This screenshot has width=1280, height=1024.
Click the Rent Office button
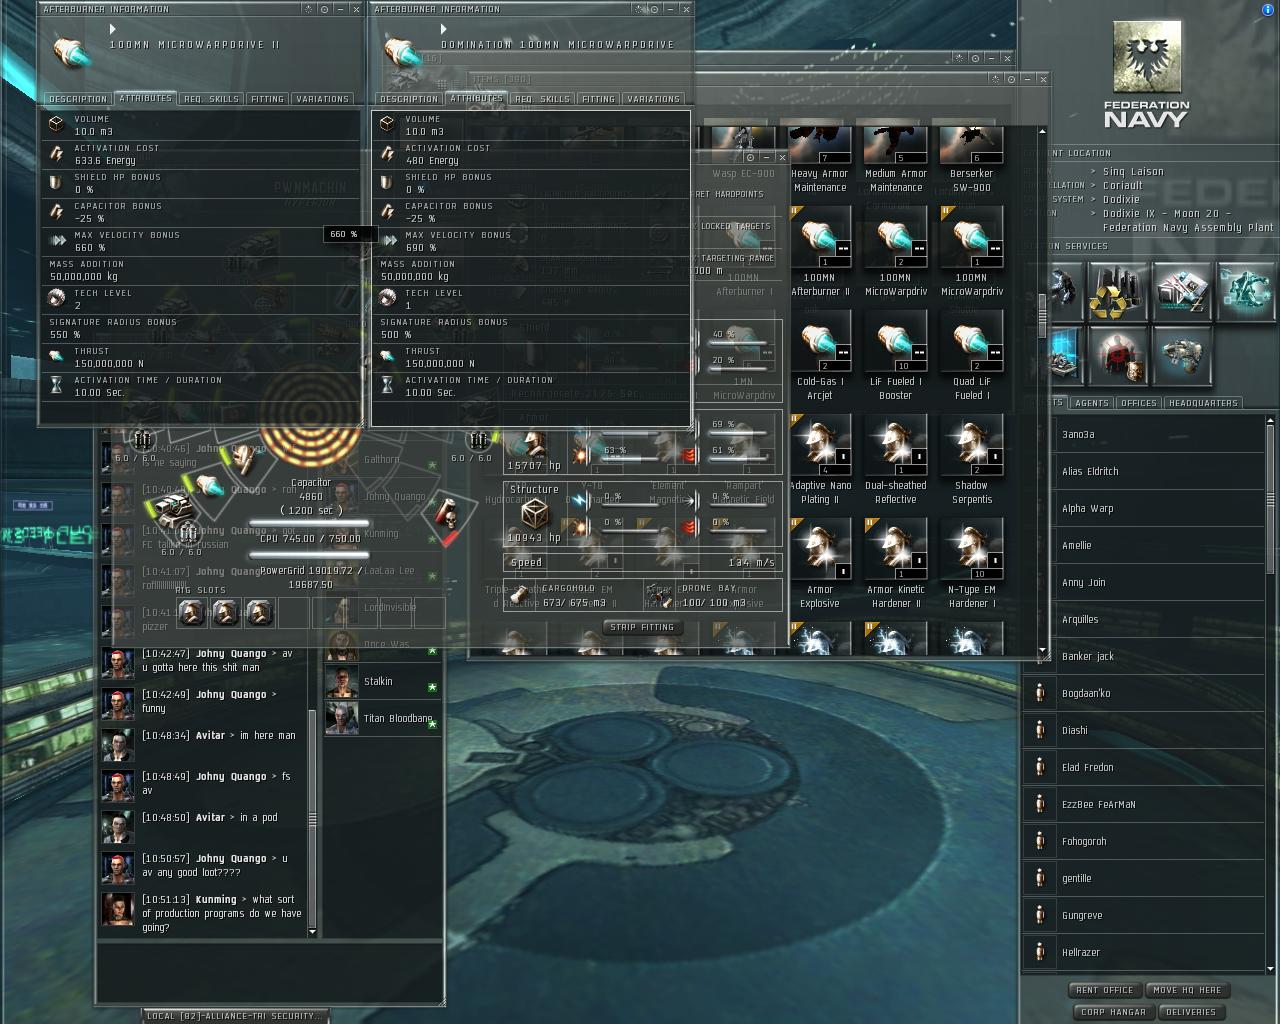click(x=1104, y=990)
